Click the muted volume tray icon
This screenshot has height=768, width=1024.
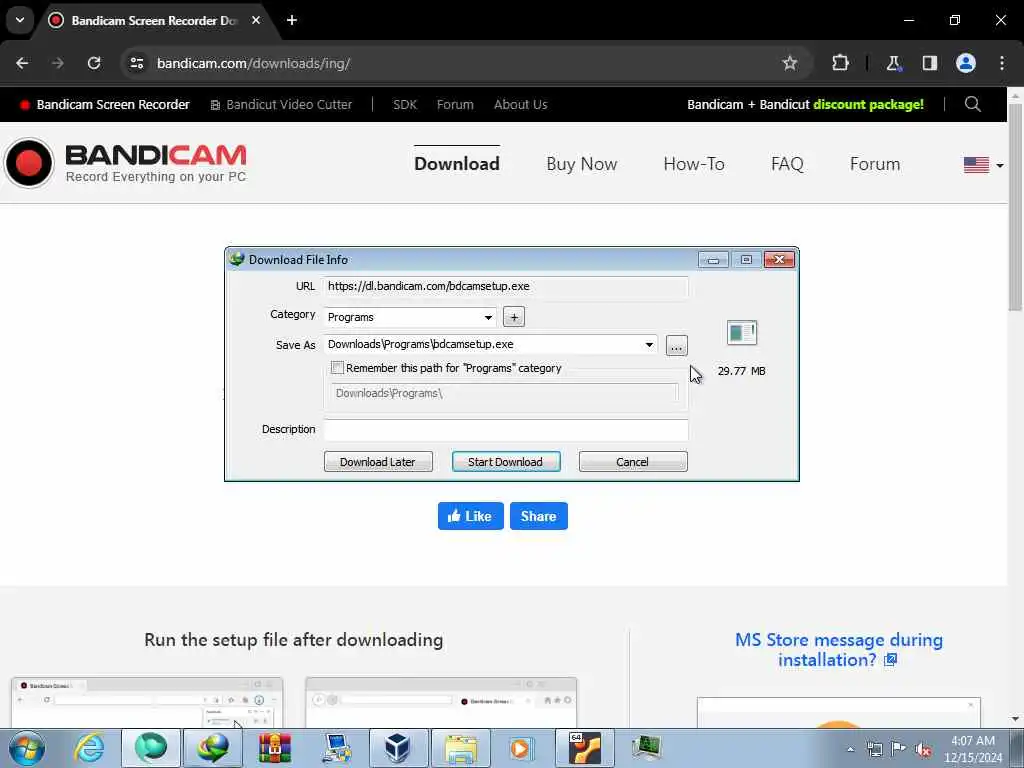point(923,750)
